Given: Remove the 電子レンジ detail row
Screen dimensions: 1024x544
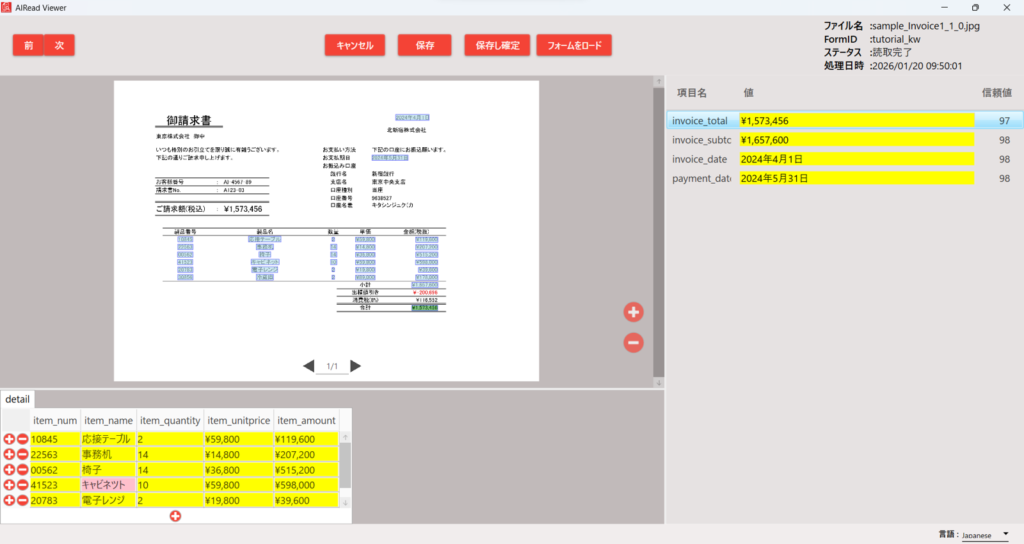Looking at the screenshot, I should pyautogui.click(x=22, y=500).
